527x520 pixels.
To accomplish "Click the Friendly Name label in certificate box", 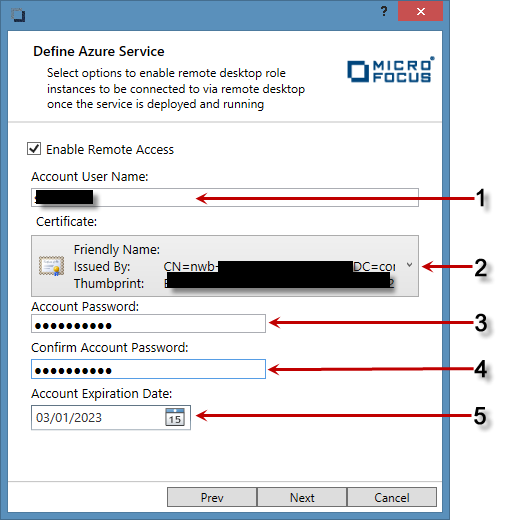I will tap(117, 249).
